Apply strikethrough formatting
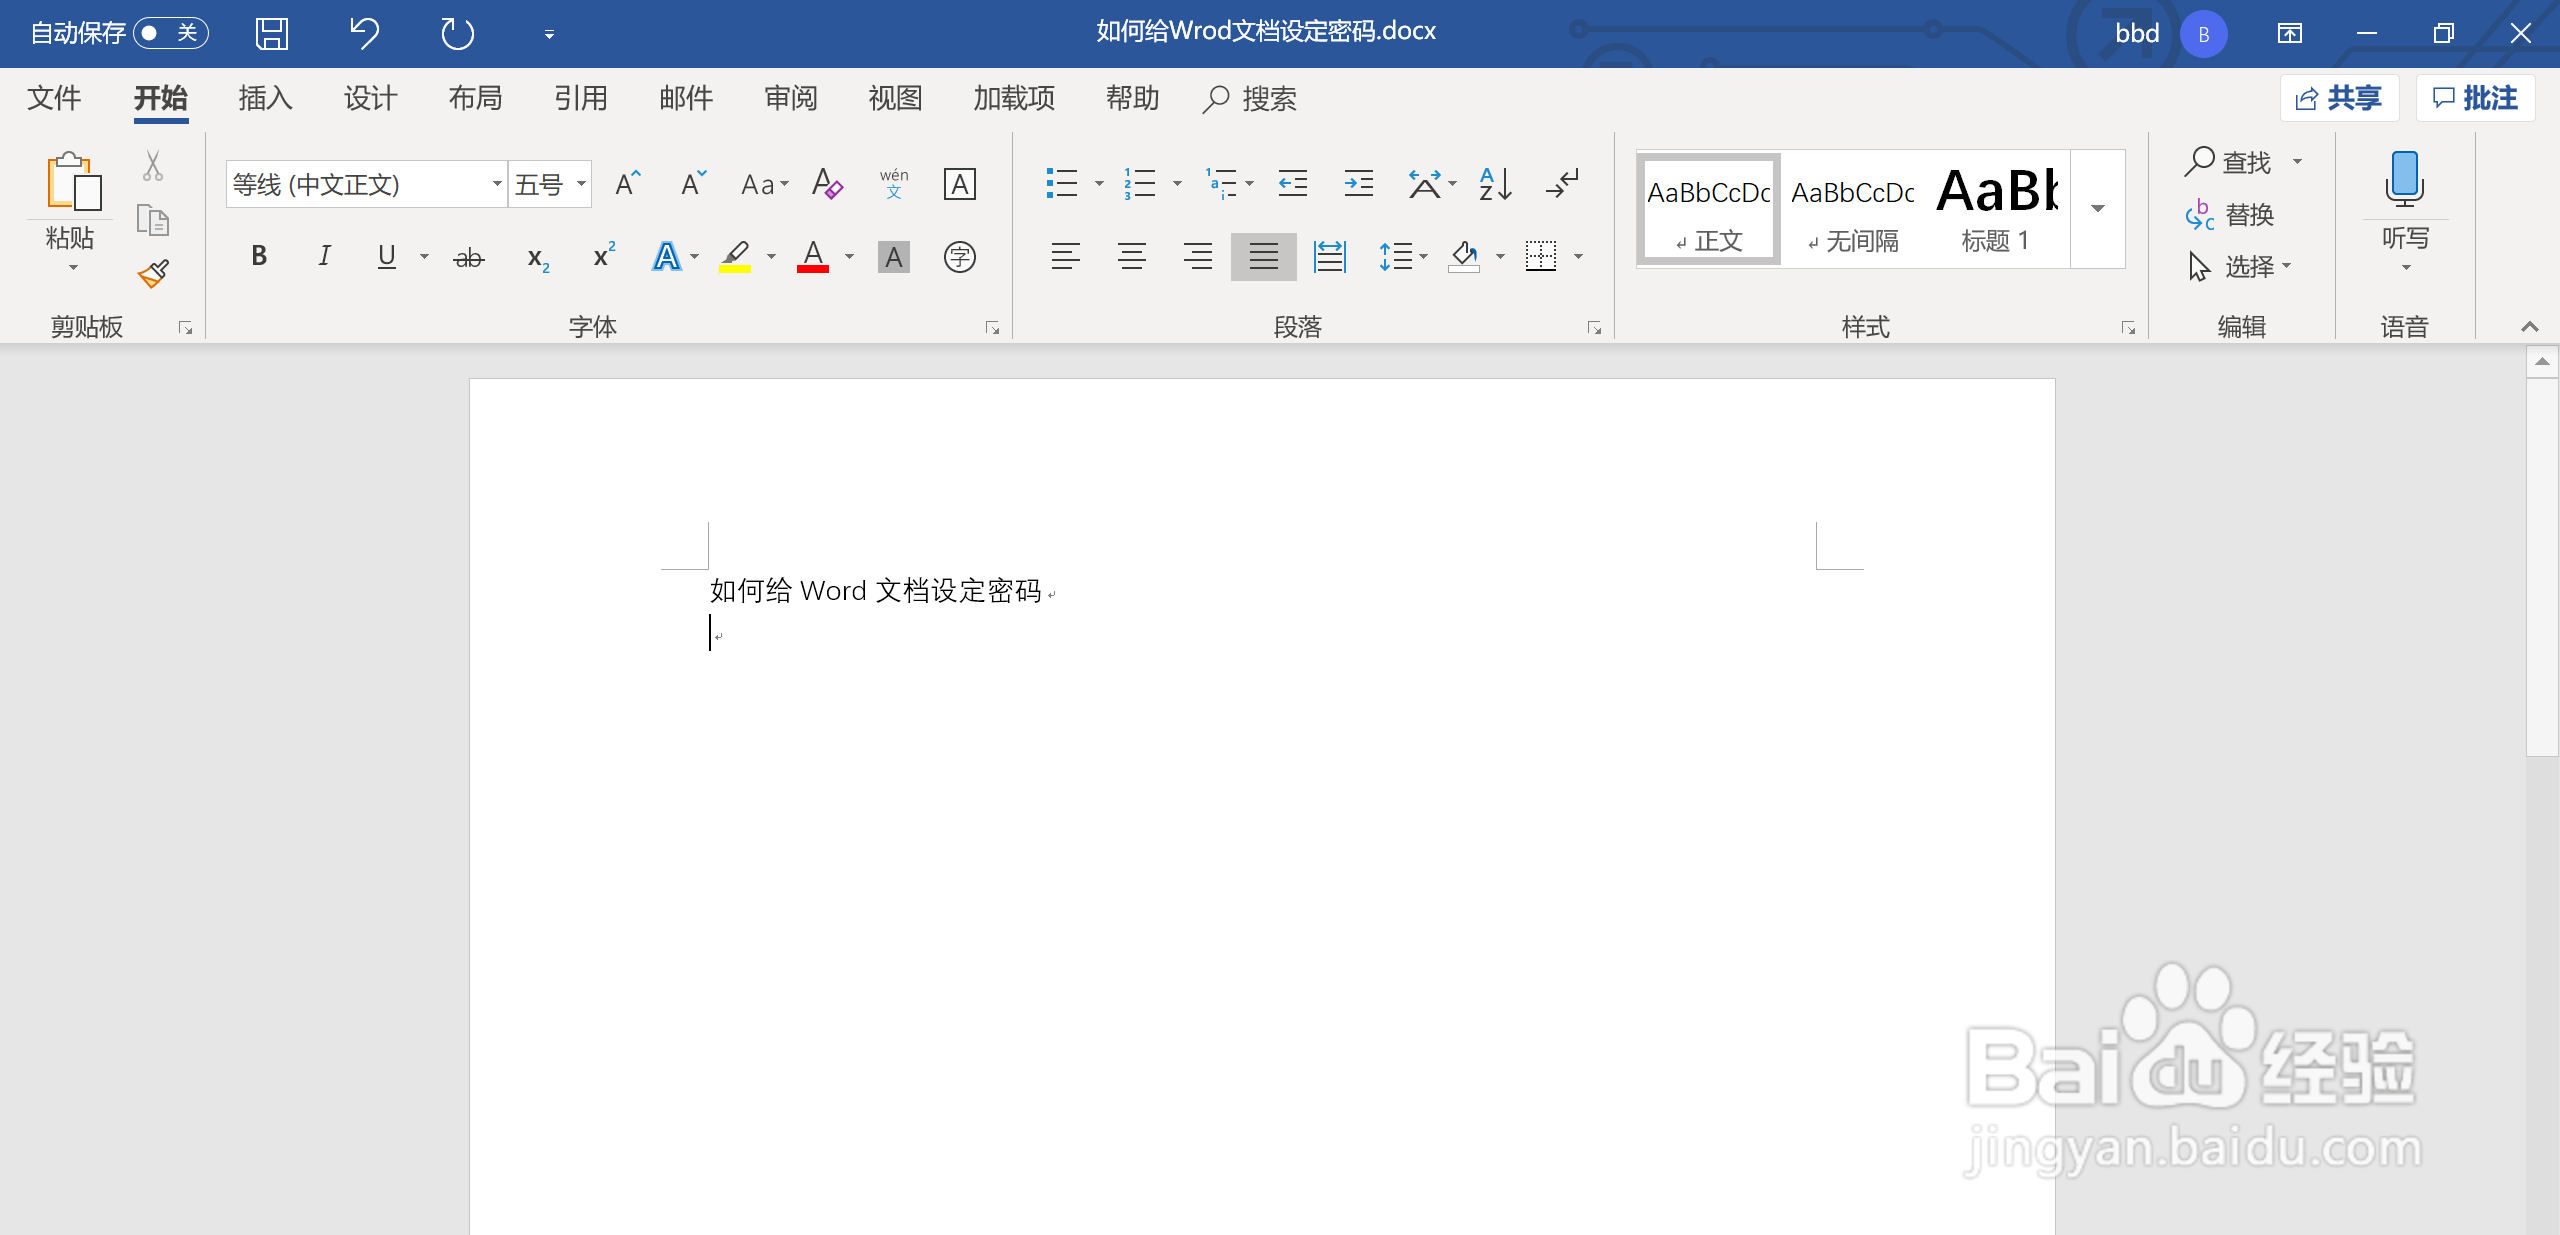 pos(468,258)
